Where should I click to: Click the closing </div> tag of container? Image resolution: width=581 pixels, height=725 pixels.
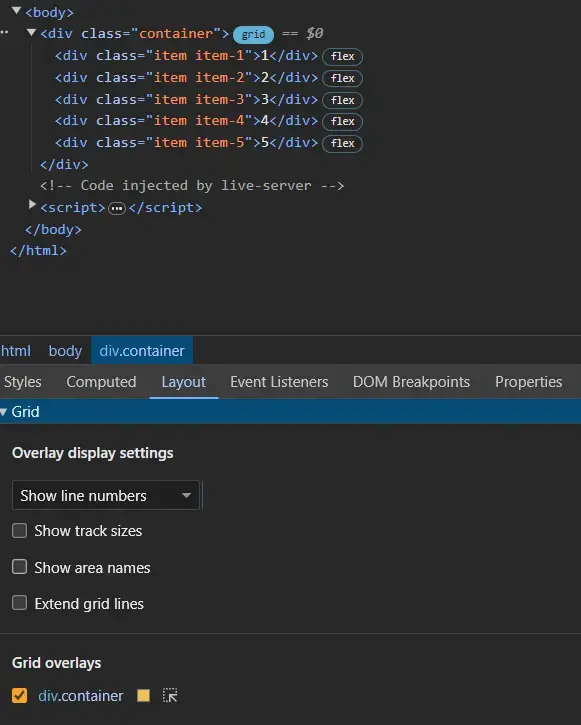tap(64, 165)
